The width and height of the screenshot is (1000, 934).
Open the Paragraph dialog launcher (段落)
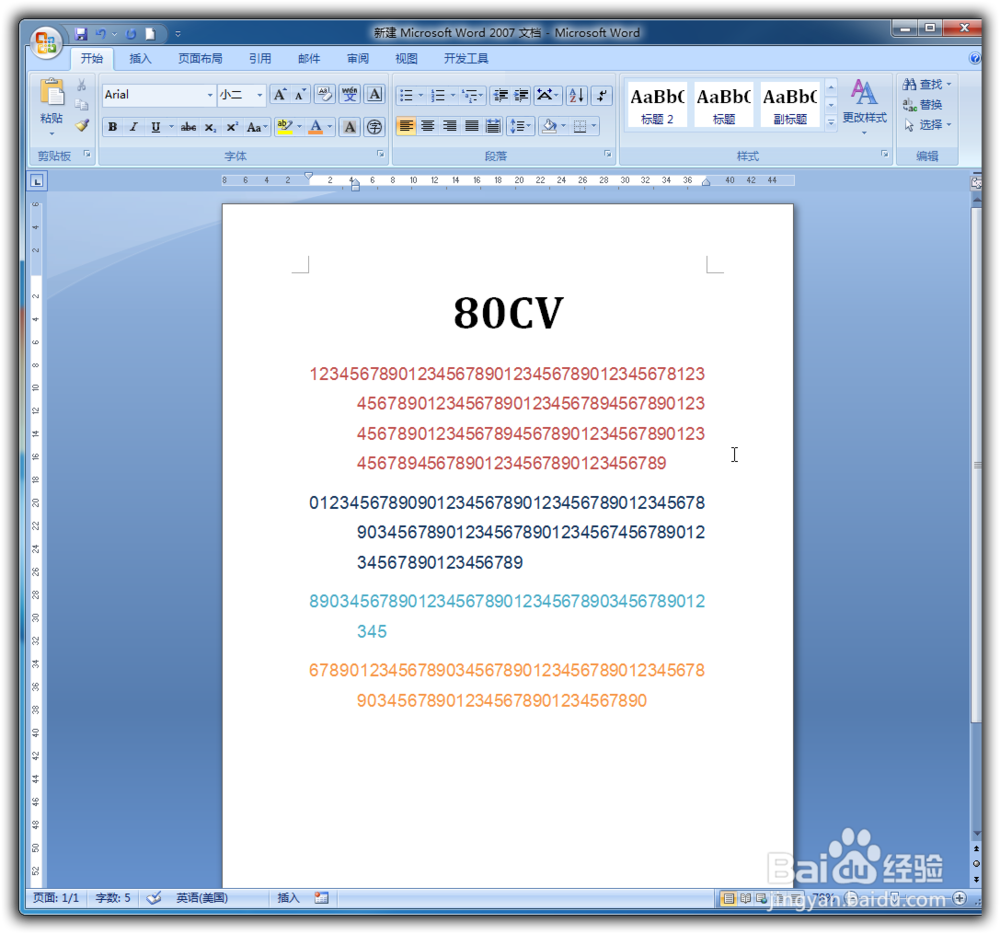(607, 154)
